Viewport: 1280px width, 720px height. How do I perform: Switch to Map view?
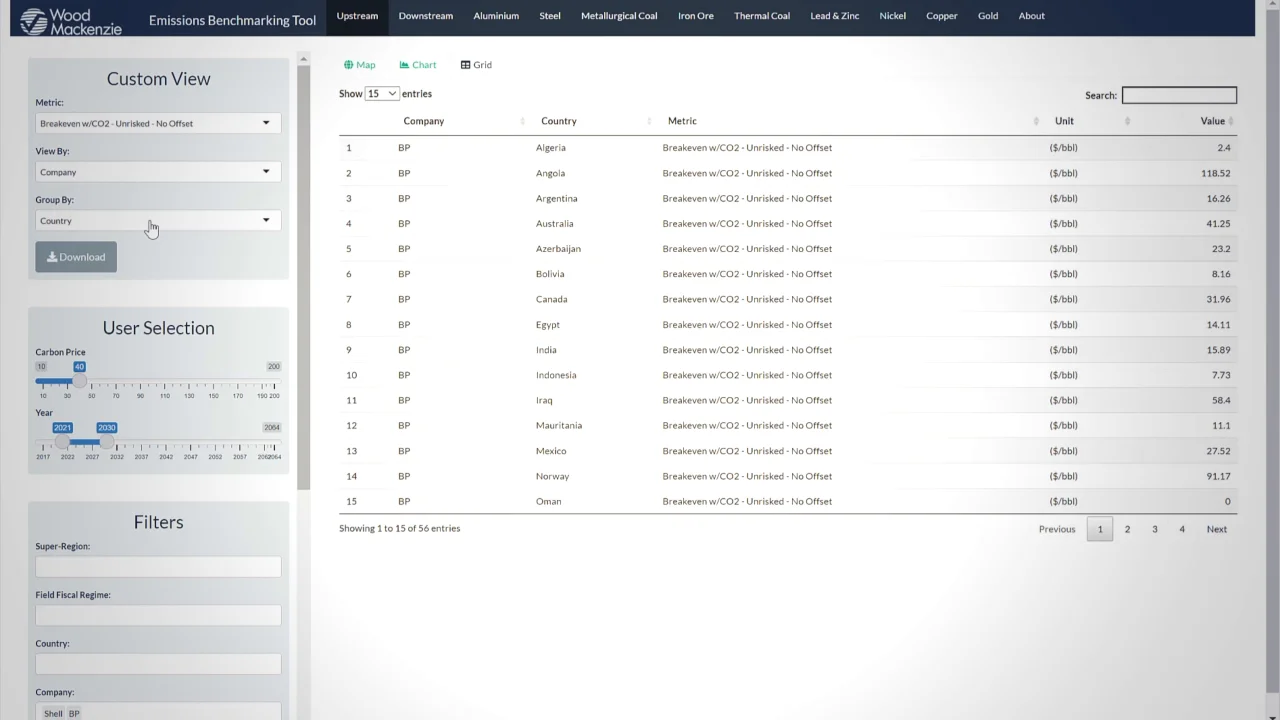pos(359,65)
